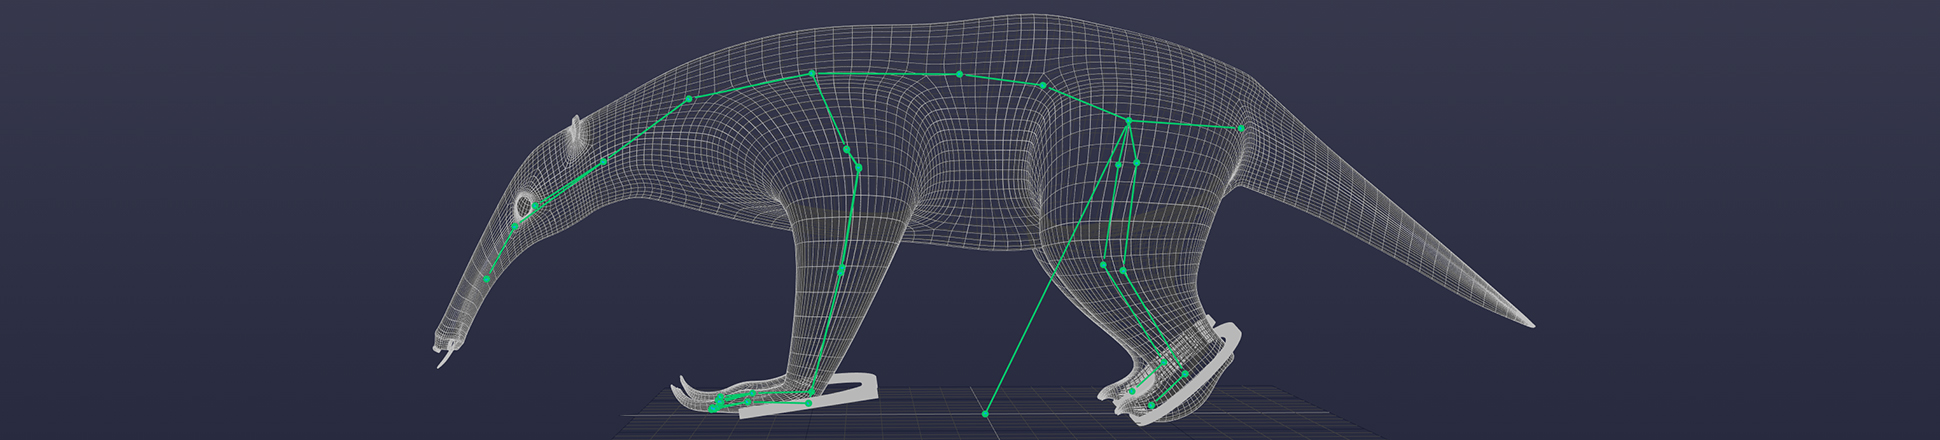Select the pole vector joint on the floor grid
This screenshot has width=1940, height=440.
pyautogui.click(x=985, y=413)
